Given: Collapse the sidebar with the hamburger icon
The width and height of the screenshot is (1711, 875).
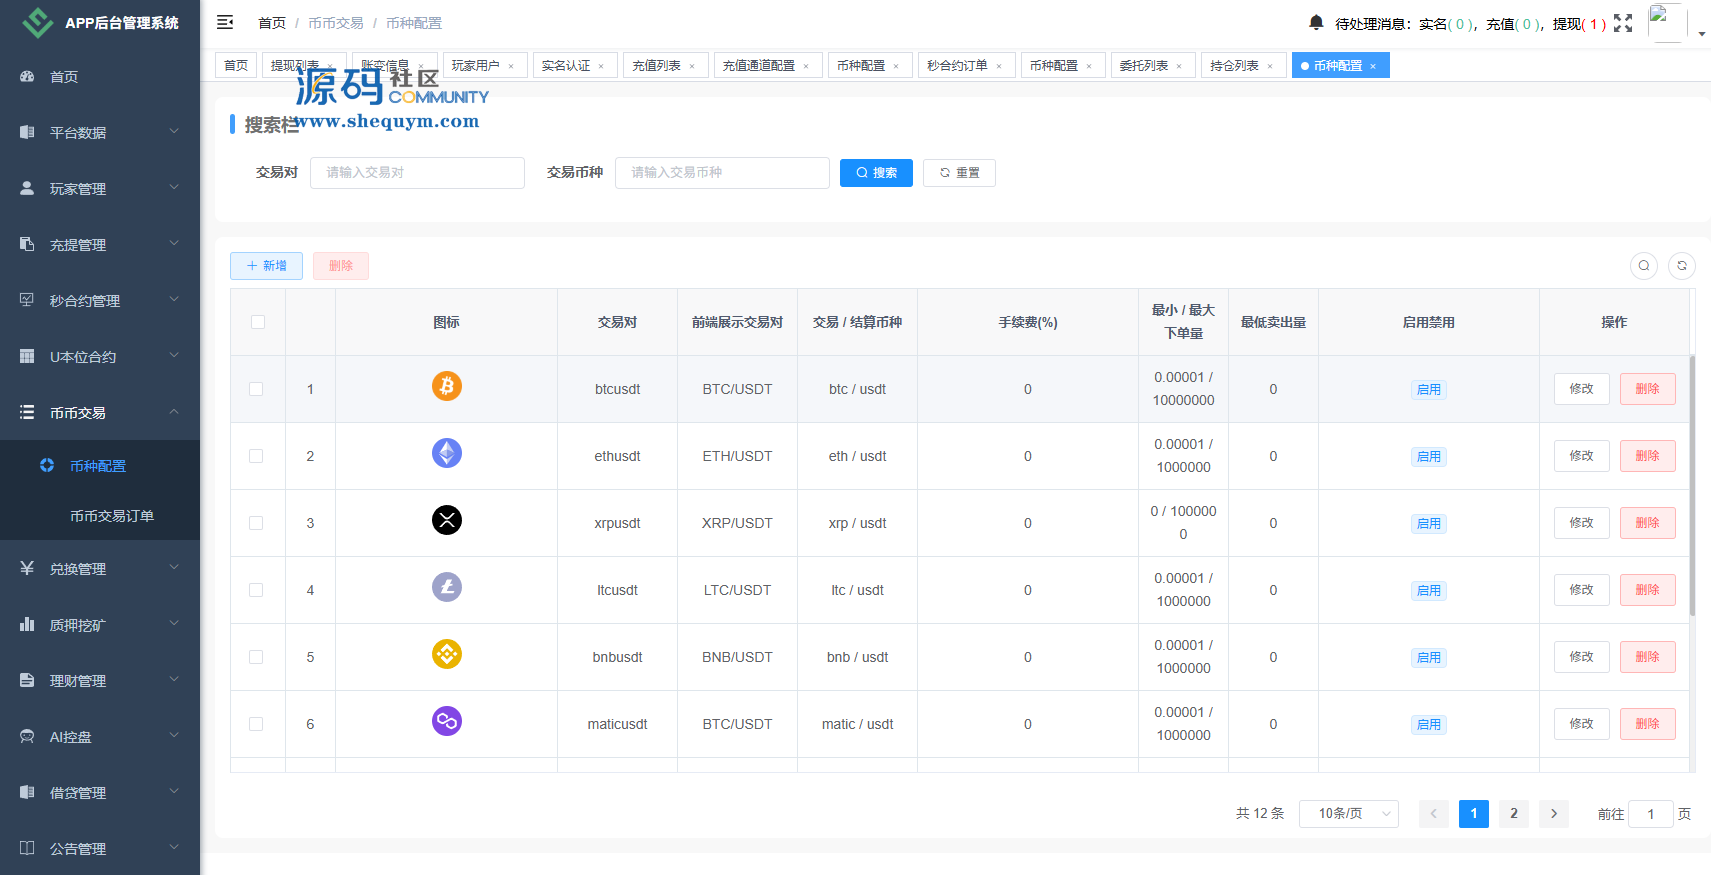Looking at the screenshot, I should pyautogui.click(x=225, y=22).
